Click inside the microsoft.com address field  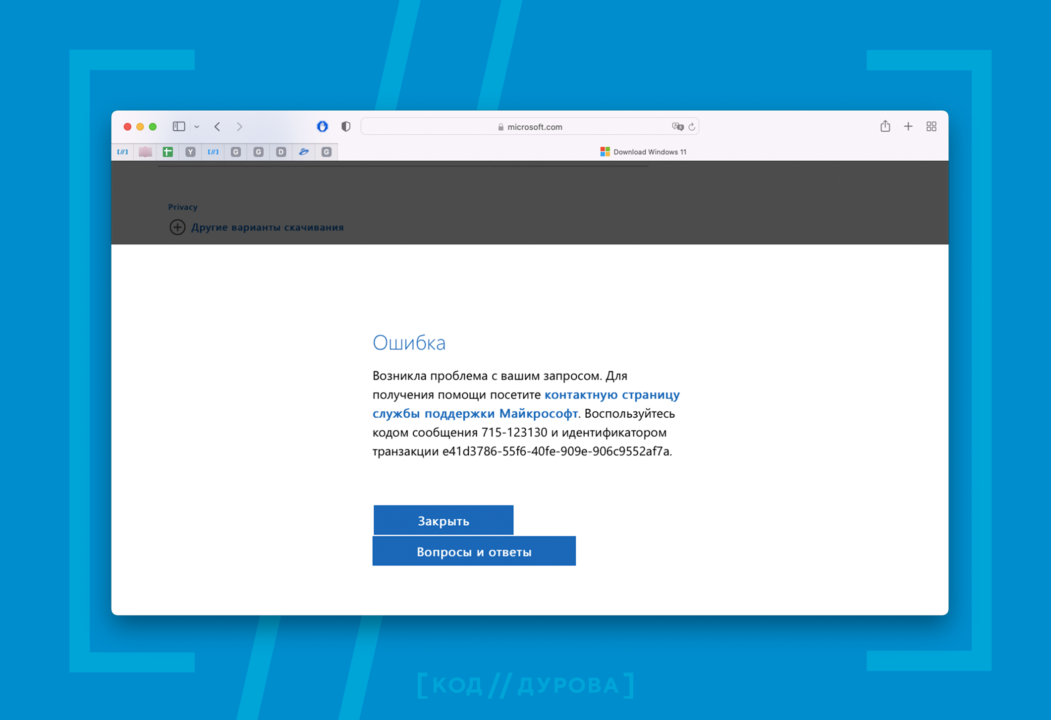(x=530, y=126)
